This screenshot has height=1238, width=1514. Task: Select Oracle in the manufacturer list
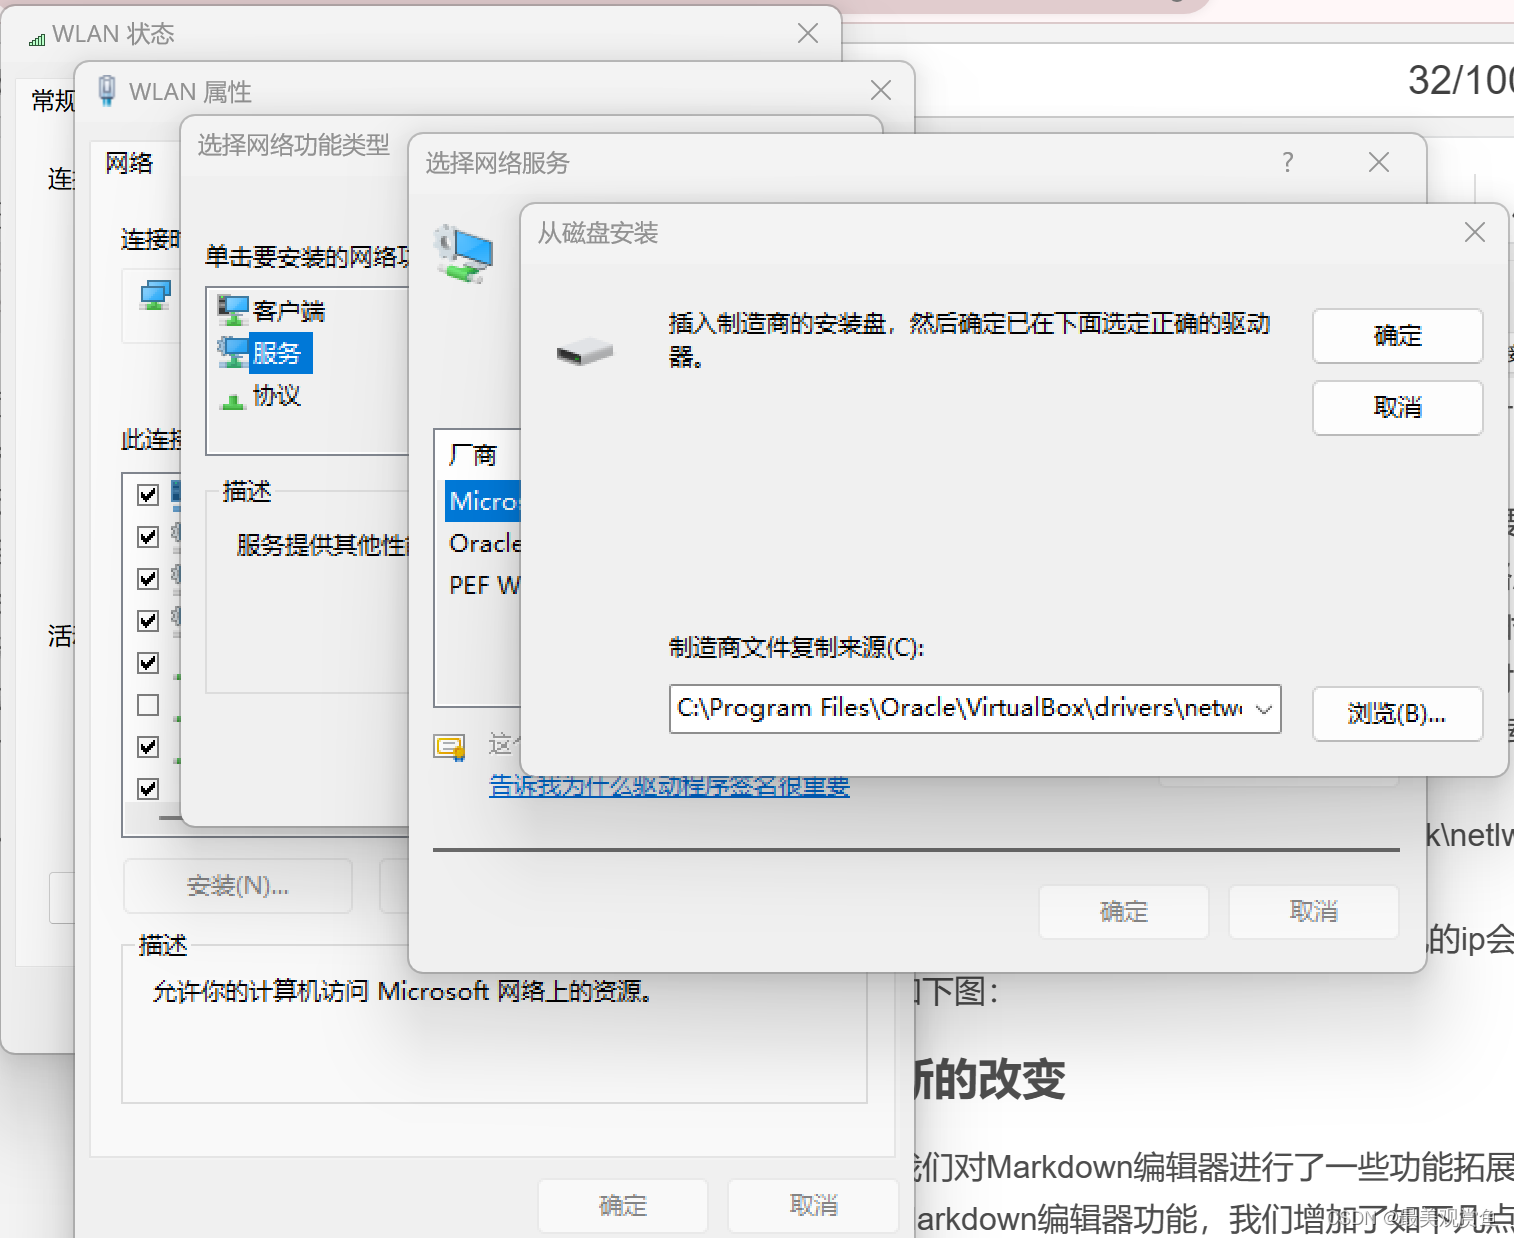click(x=484, y=543)
